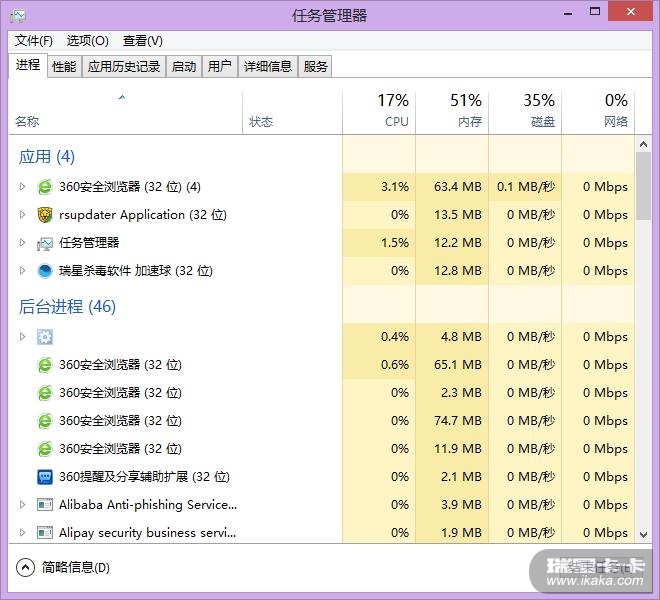Click the unnamed gear process icon
Image resolution: width=660 pixels, height=600 pixels.
[45, 337]
